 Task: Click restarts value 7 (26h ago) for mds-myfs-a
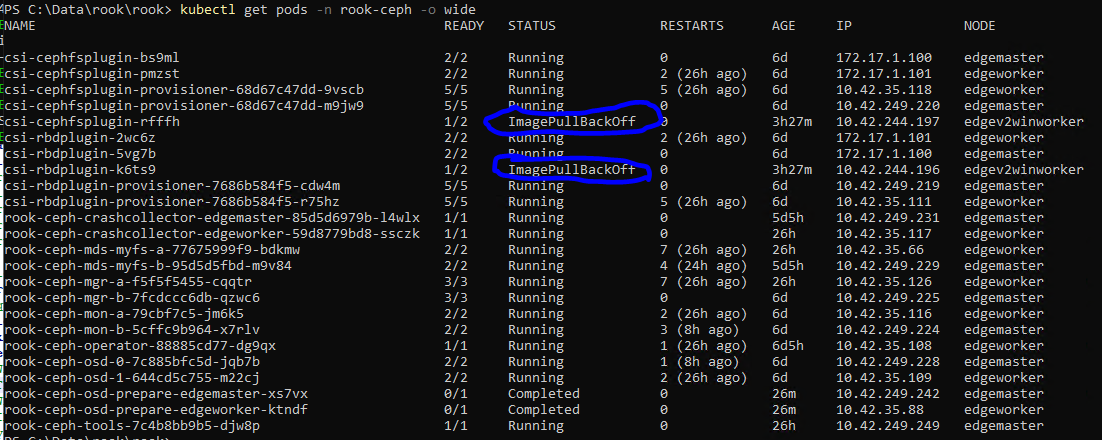[704, 250]
